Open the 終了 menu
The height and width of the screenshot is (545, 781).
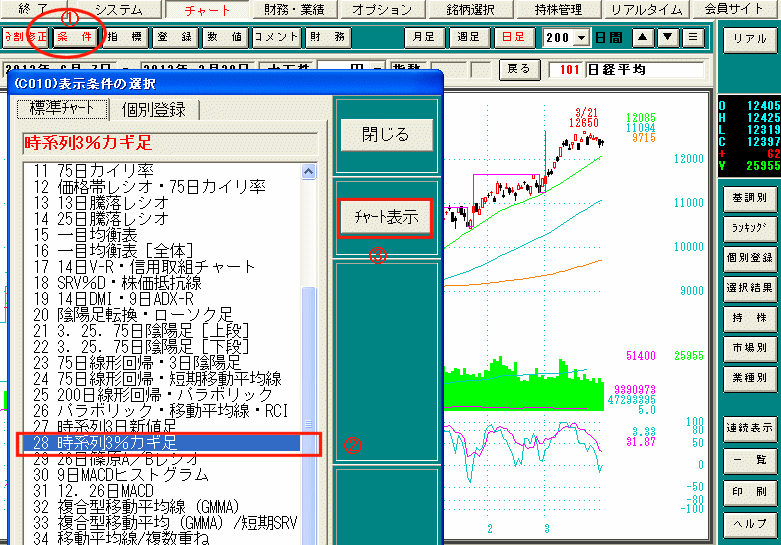[34, 9]
